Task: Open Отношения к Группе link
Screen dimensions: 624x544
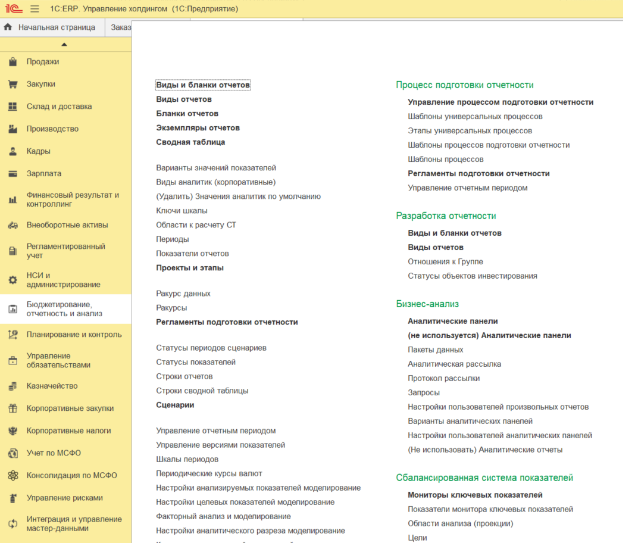Action: [x=445, y=262]
